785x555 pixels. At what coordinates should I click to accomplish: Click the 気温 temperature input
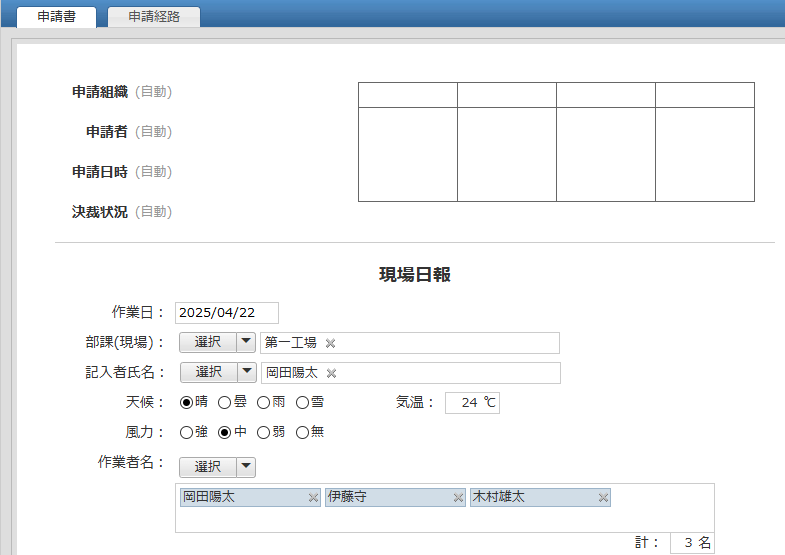pyautogui.click(x=472, y=403)
